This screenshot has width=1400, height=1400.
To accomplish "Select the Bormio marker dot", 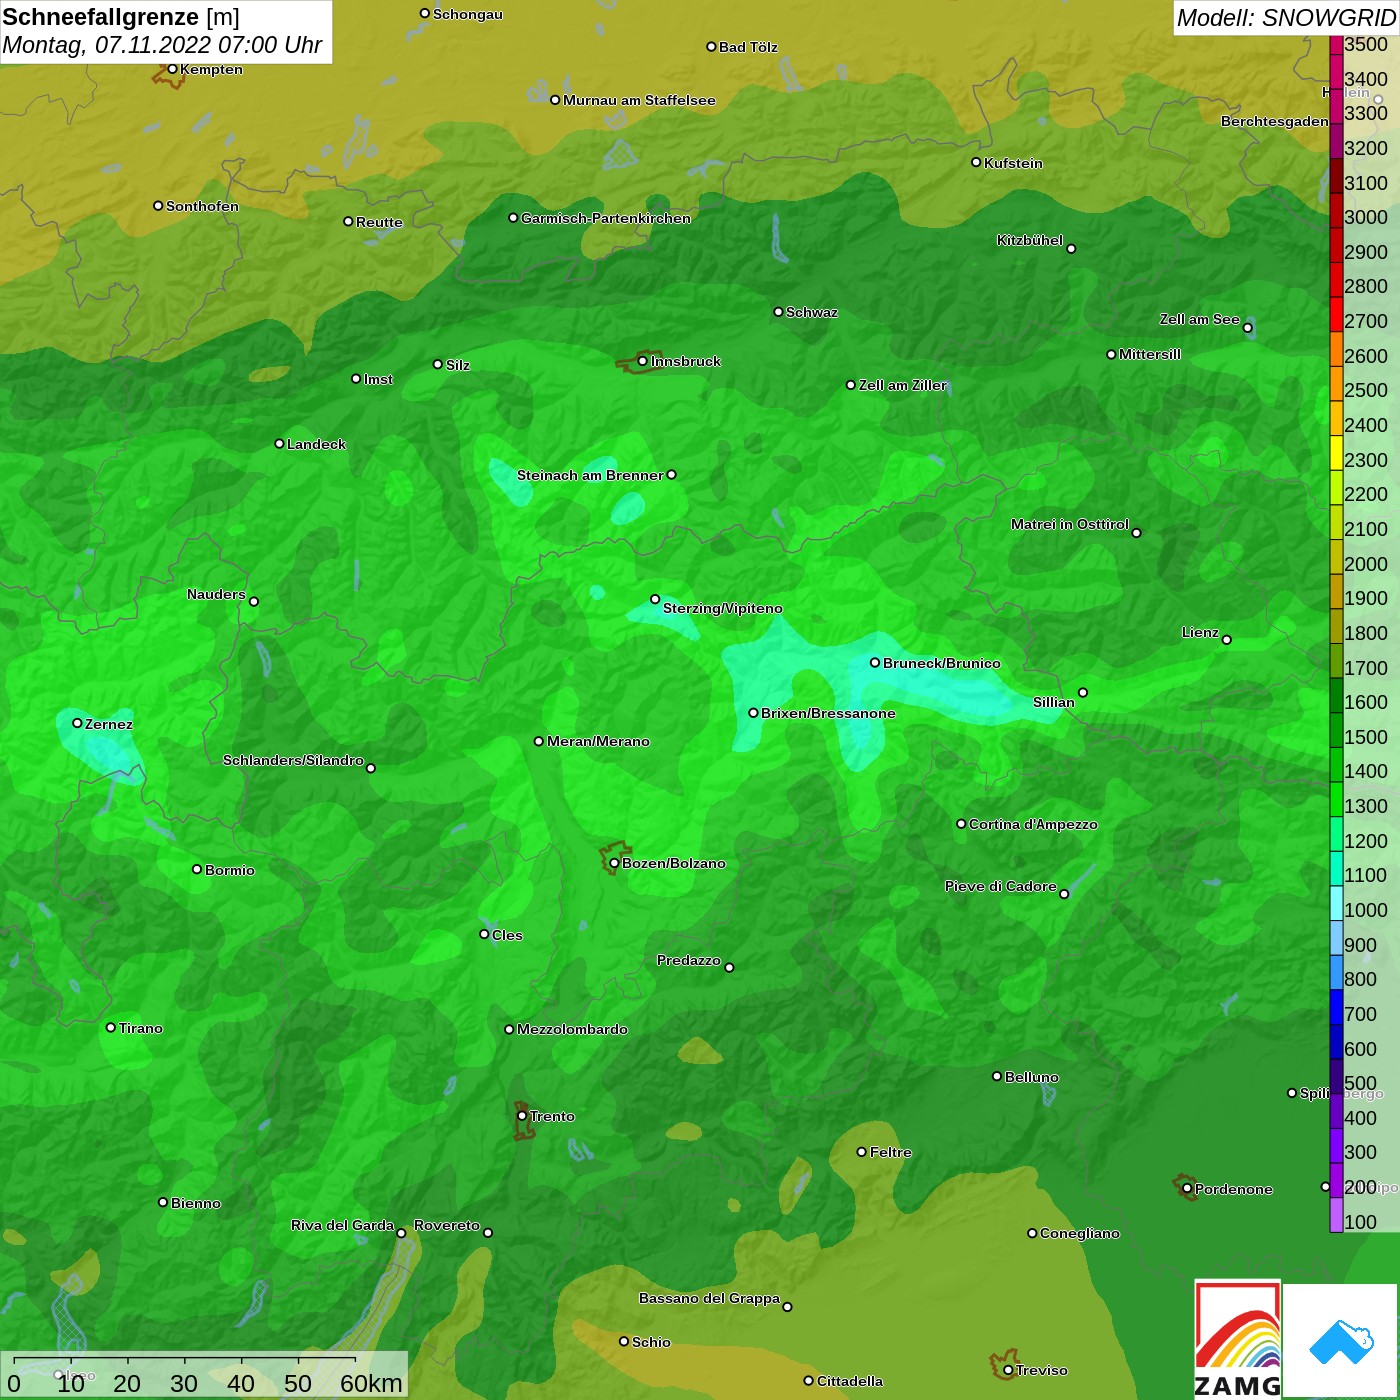I will 197,869.
